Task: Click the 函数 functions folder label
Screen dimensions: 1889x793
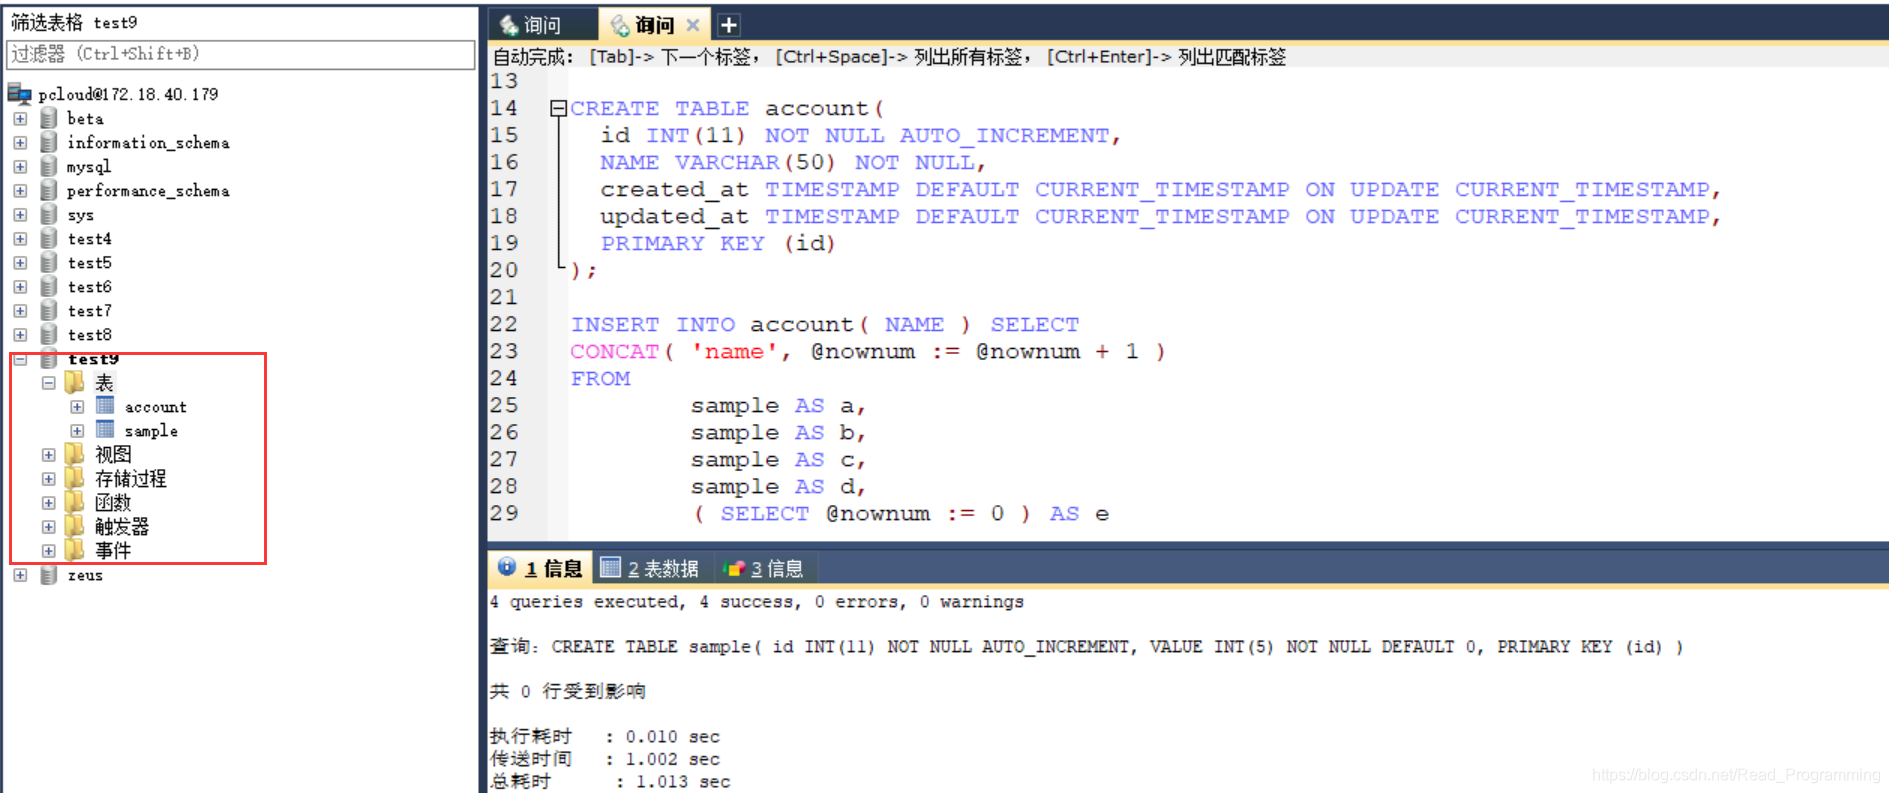Action: pos(113,502)
